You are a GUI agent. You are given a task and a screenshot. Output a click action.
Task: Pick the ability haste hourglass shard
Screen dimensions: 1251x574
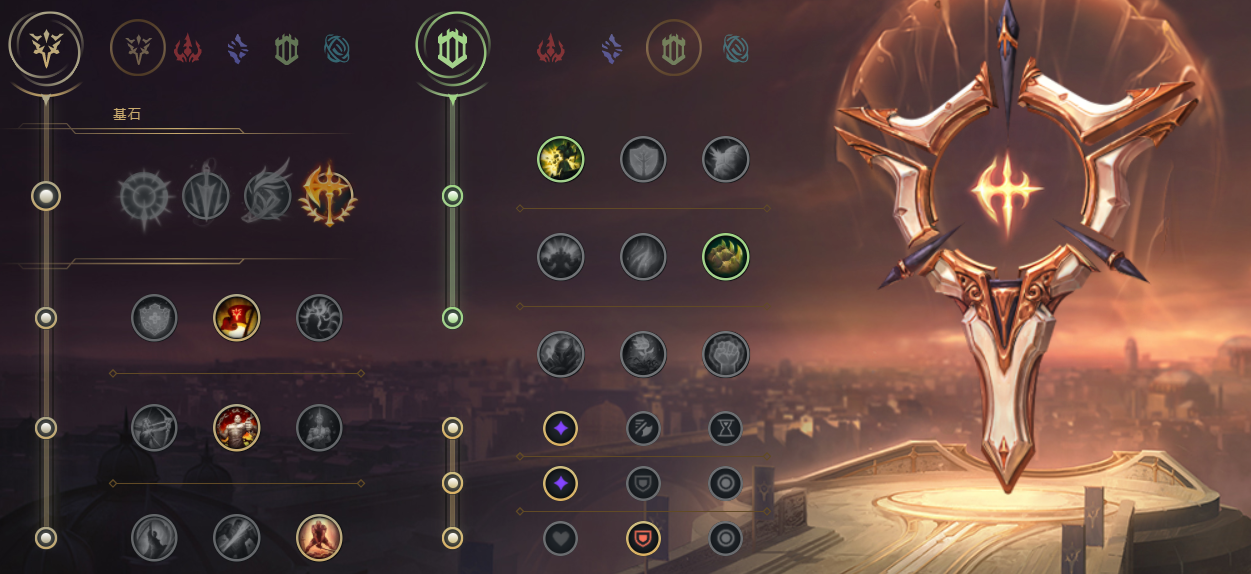[x=726, y=429]
